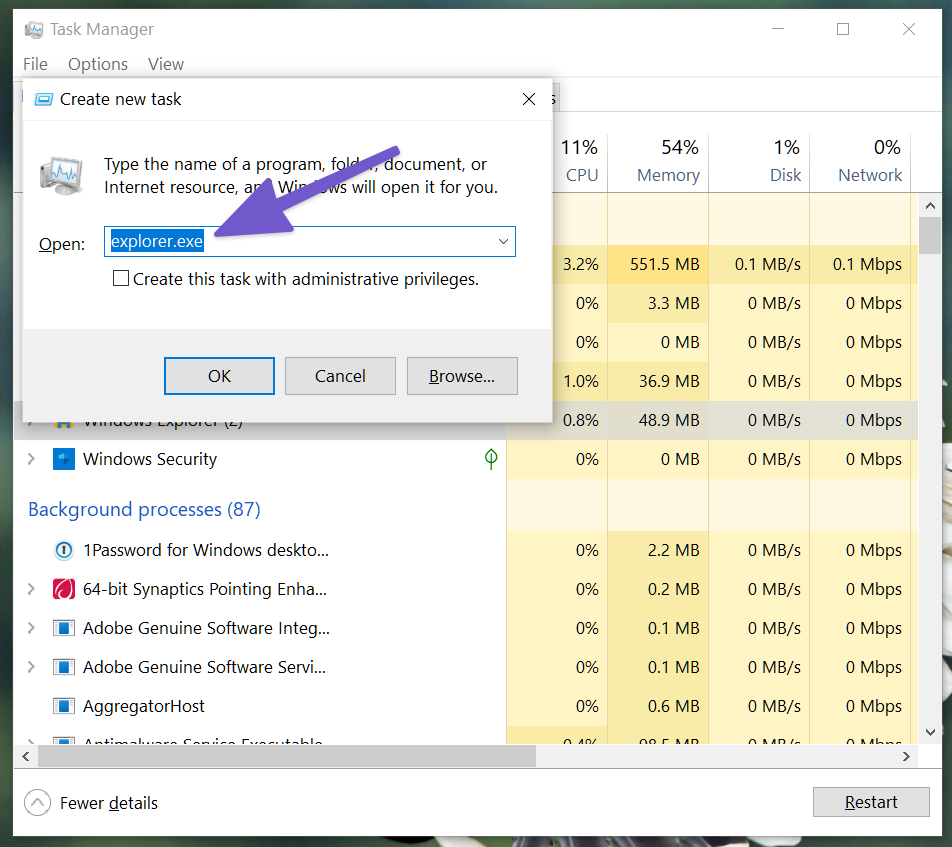Click the Run monitor icon in dialog
The height and width of the screenshot is (847, 952).
61,175
